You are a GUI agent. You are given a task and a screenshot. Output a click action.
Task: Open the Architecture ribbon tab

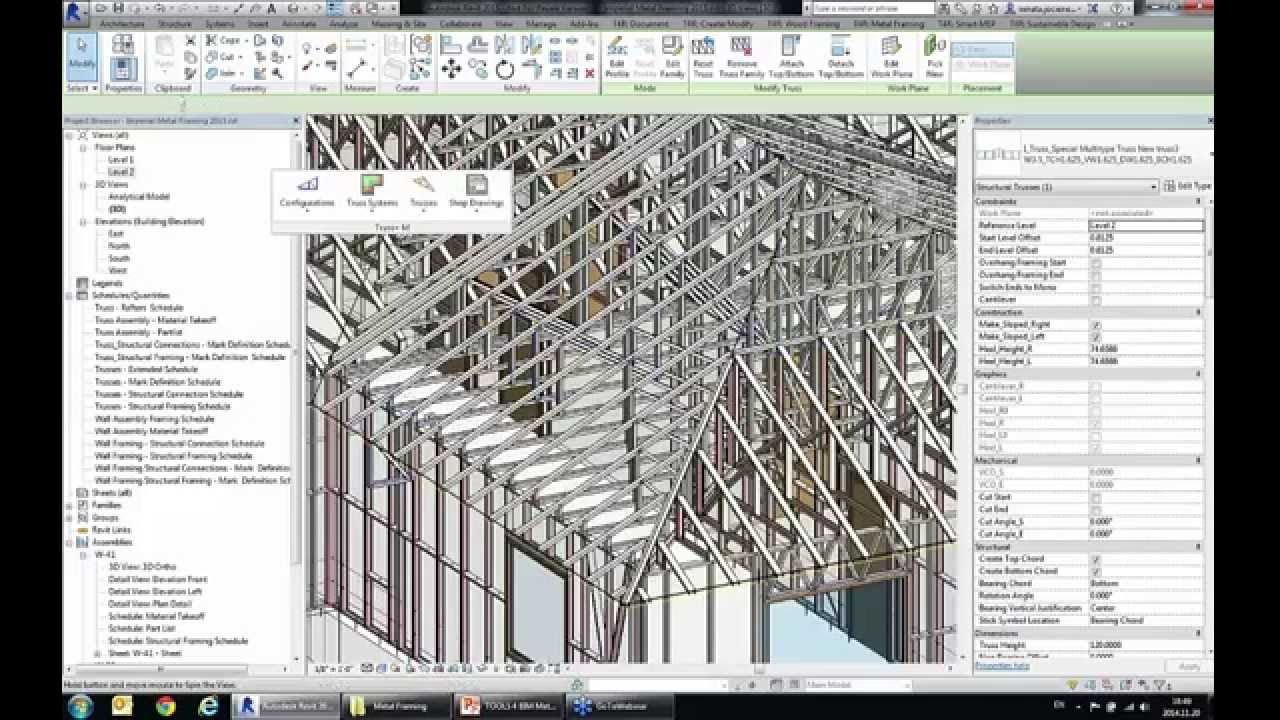[122, 23]
